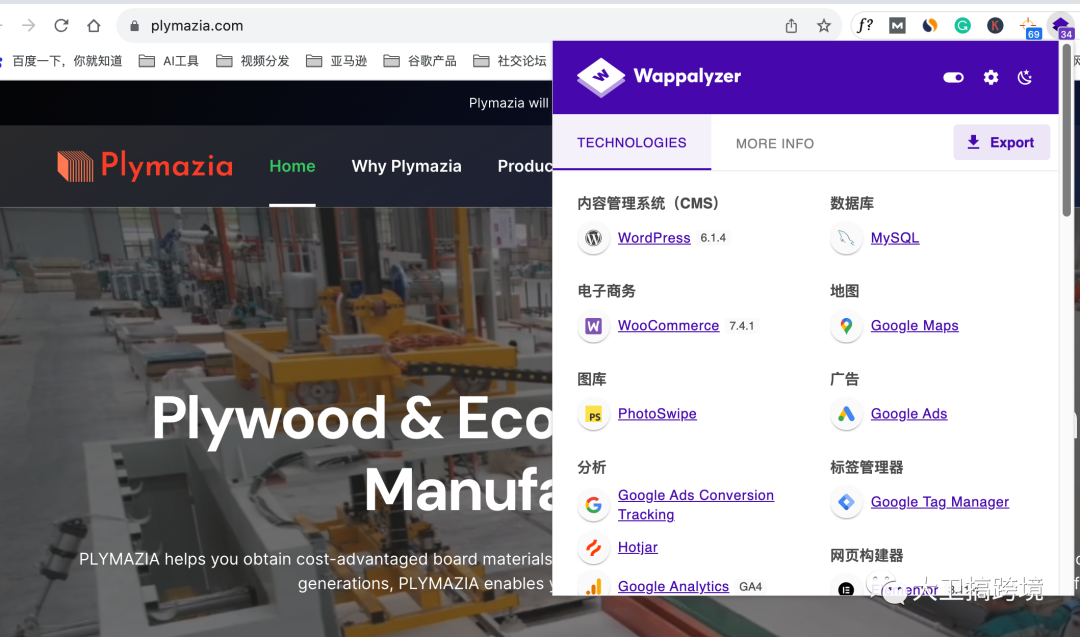
Task: Open the M extension icon
Action: point(897,25)
